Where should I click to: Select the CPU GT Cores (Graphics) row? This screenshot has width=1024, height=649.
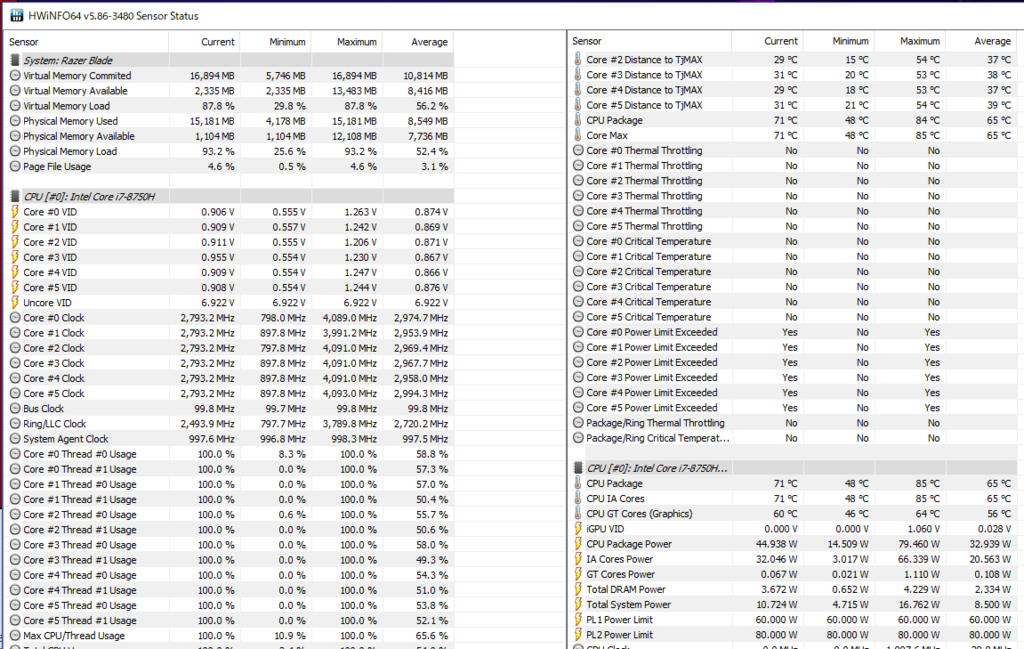coord(793,513)
